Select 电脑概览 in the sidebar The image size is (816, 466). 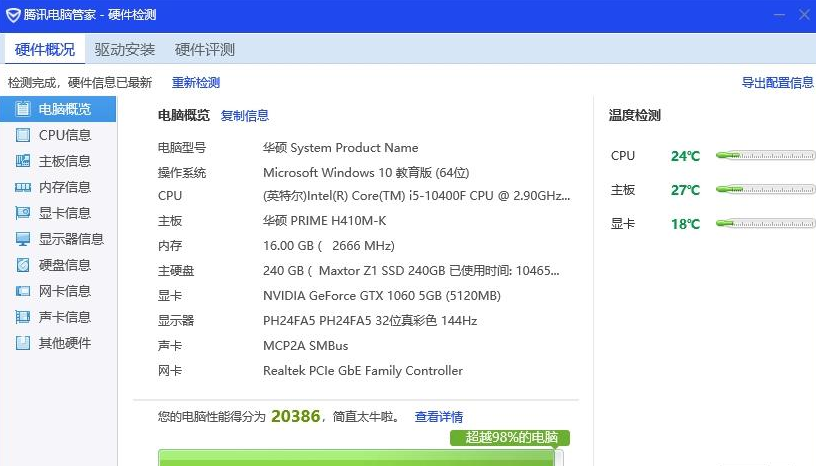tap(58, 109)
